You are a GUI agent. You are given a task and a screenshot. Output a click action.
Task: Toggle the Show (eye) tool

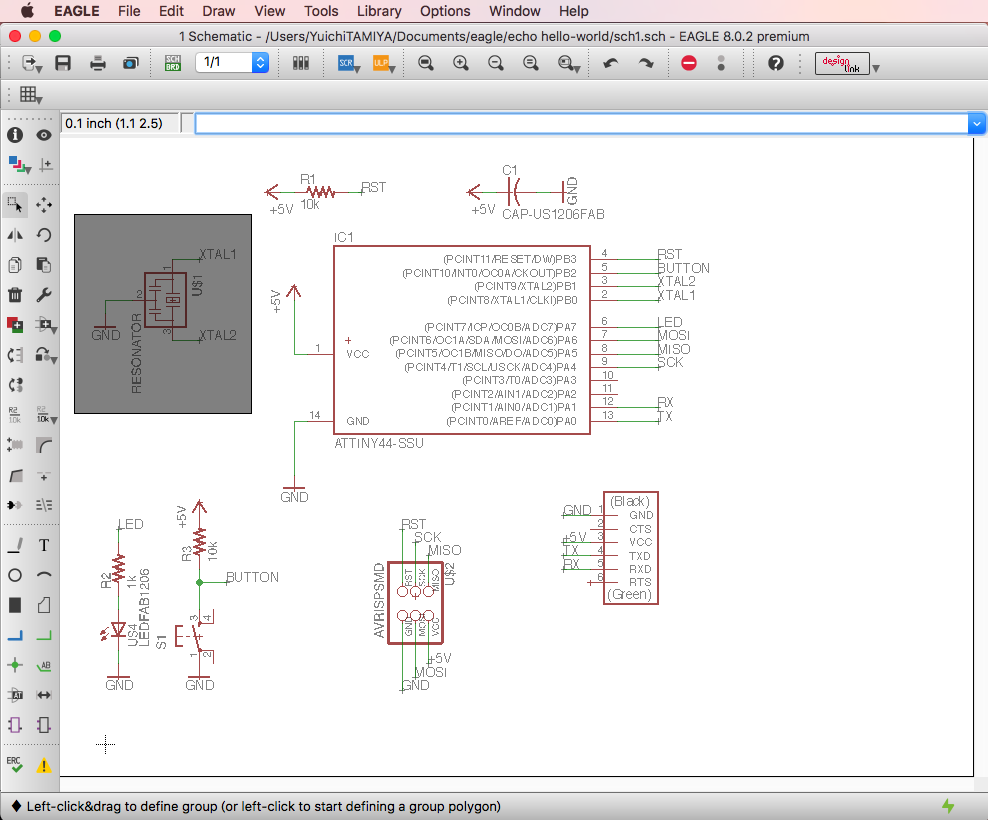pyautogui.click(x=43, y=135)
